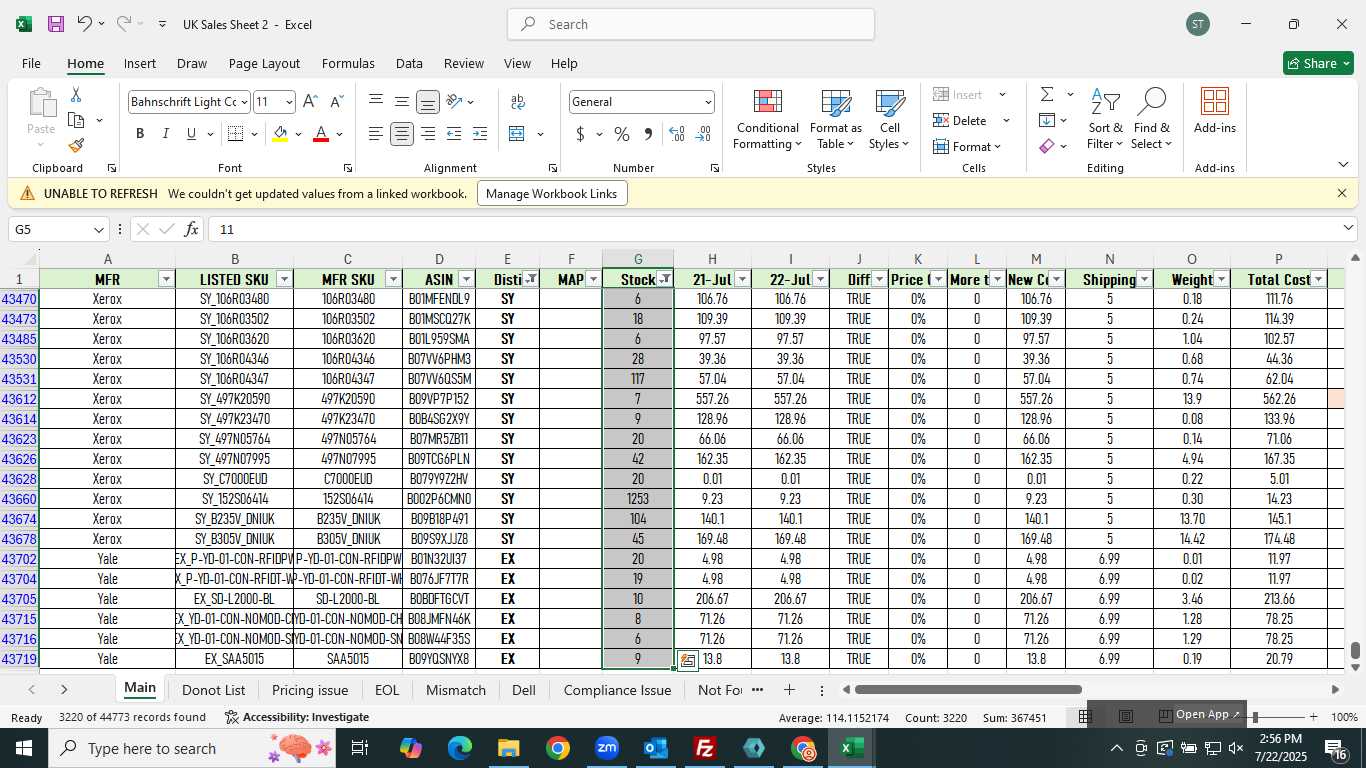Open the font name dropdown
The image size is (1366, 768).
tap(243, 102)
